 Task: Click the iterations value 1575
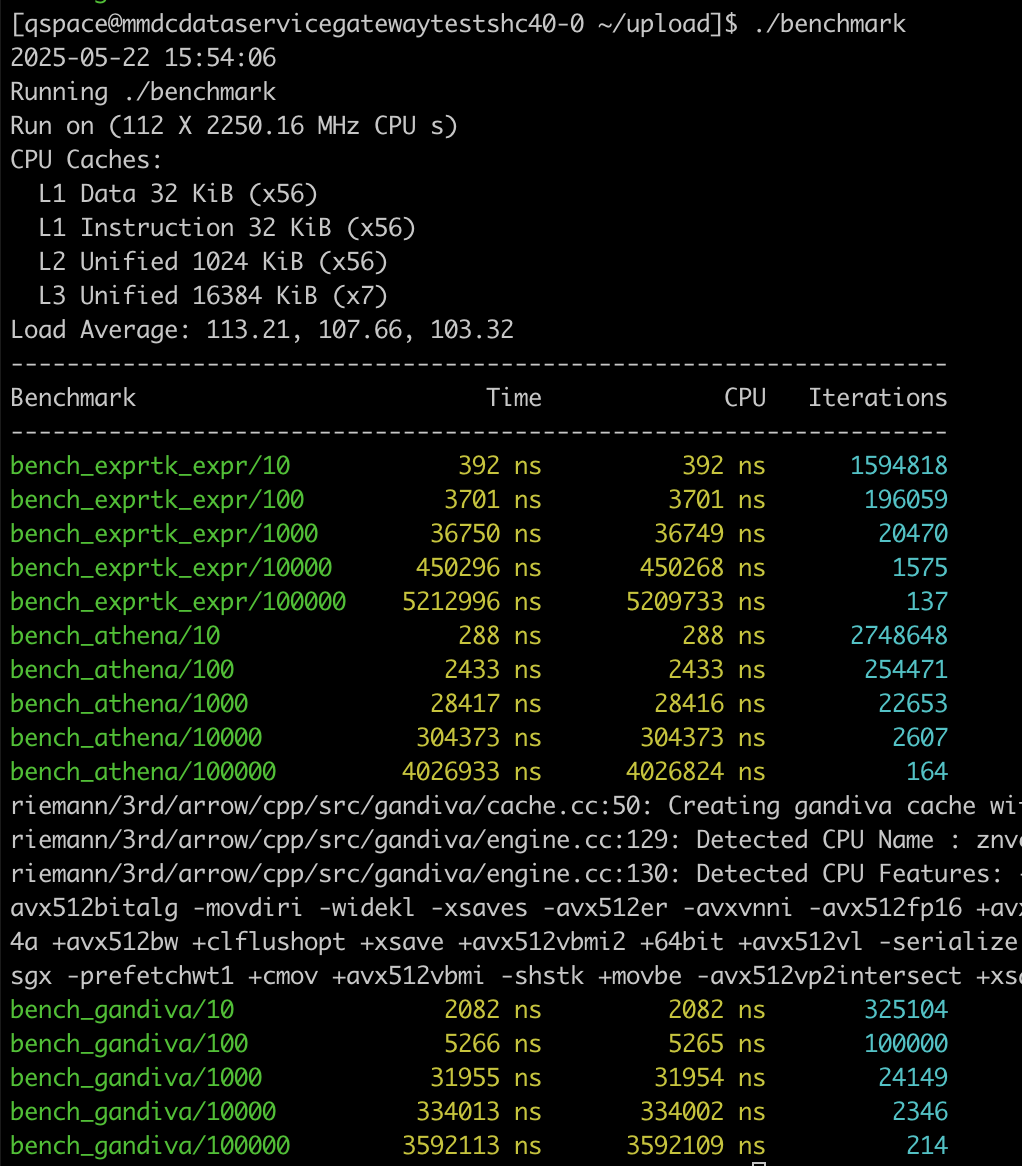click(920, 568)
